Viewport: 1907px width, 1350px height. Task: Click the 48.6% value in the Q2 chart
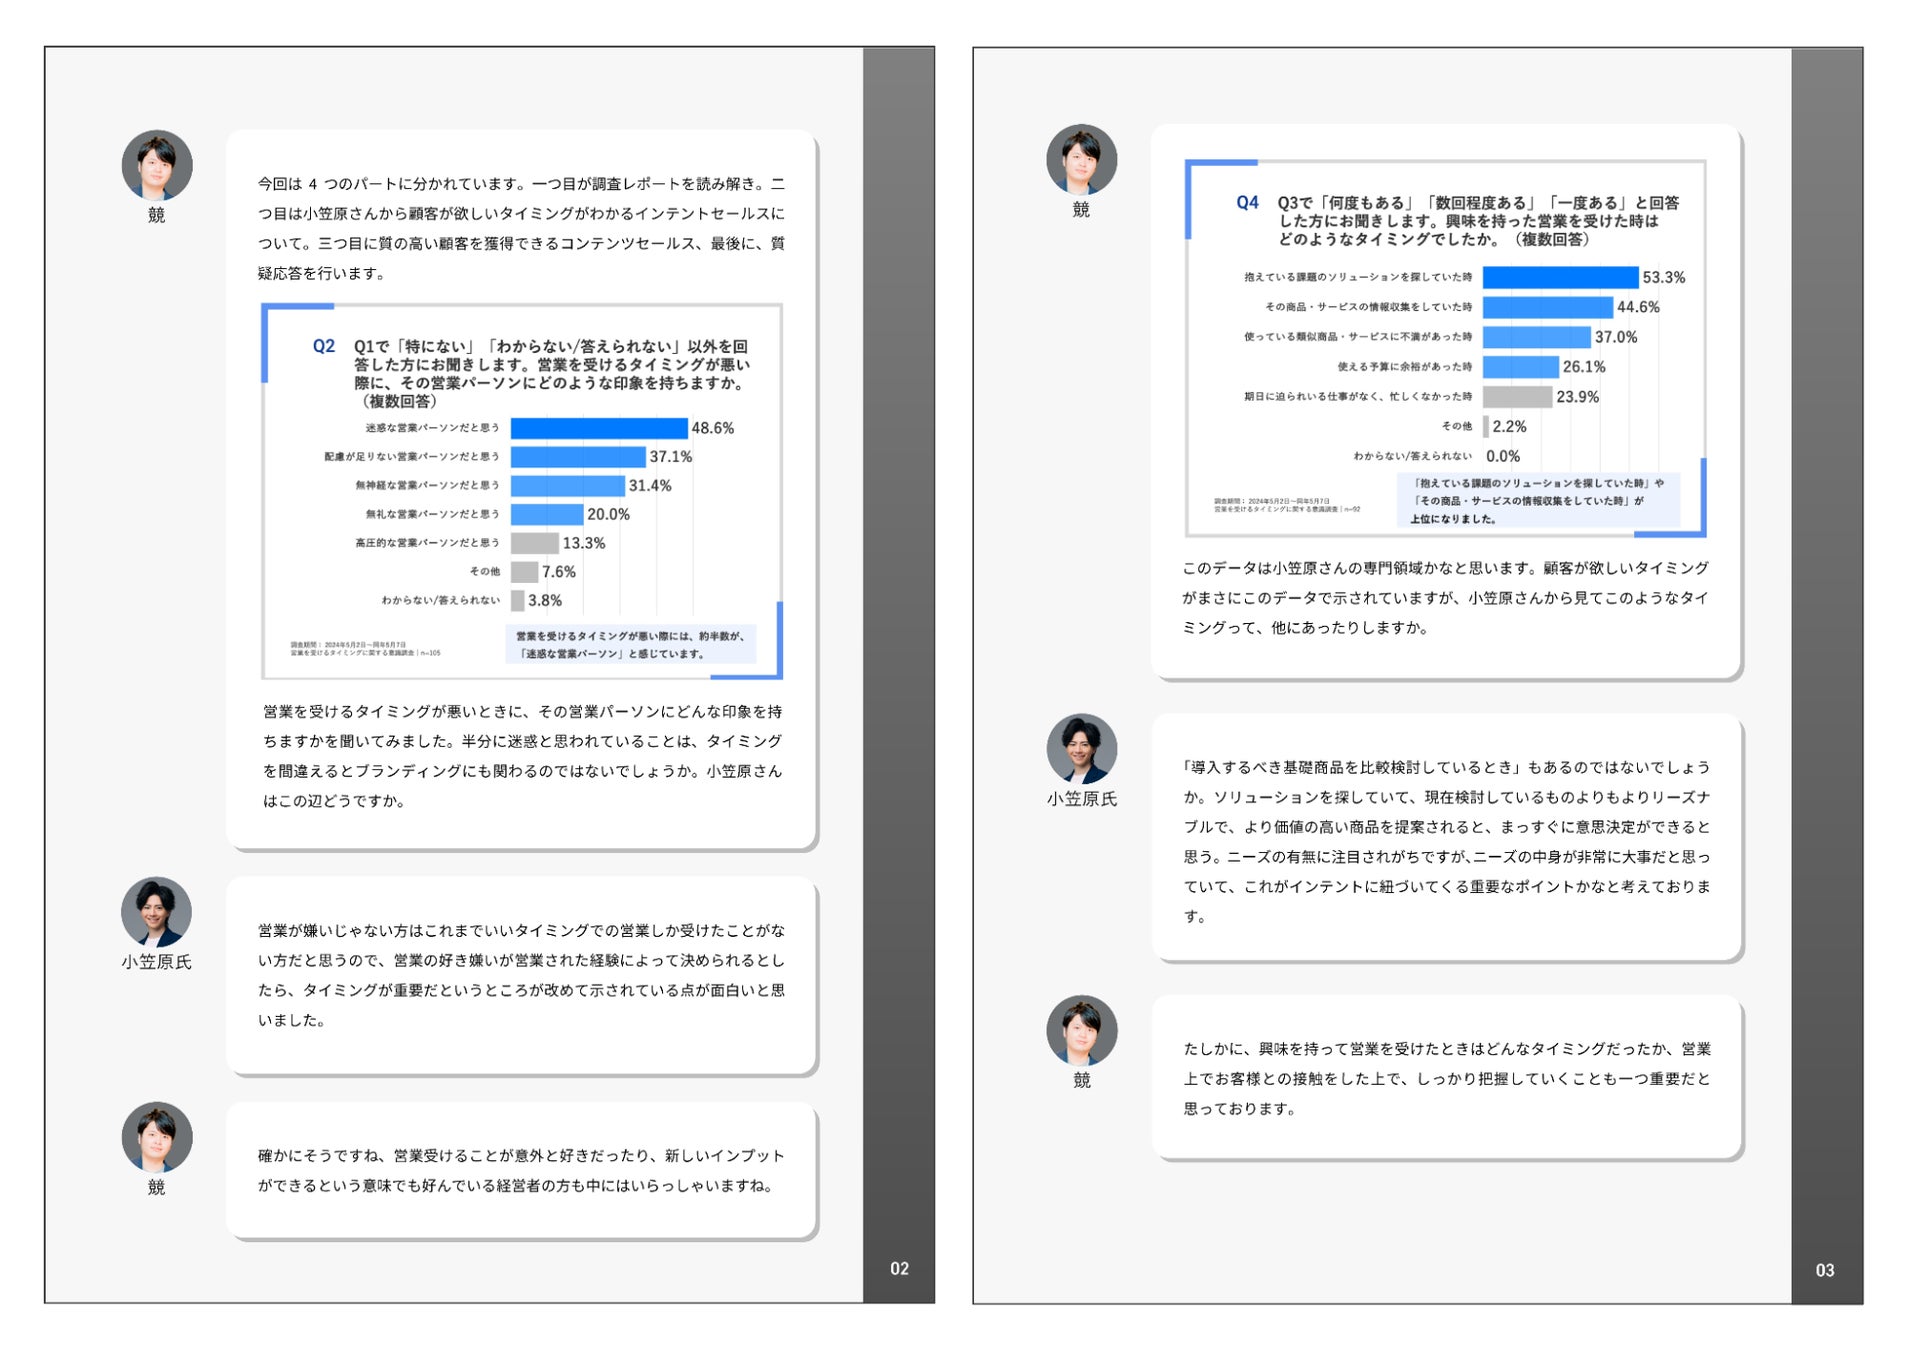pyautogui.click(x=713, y=428)
